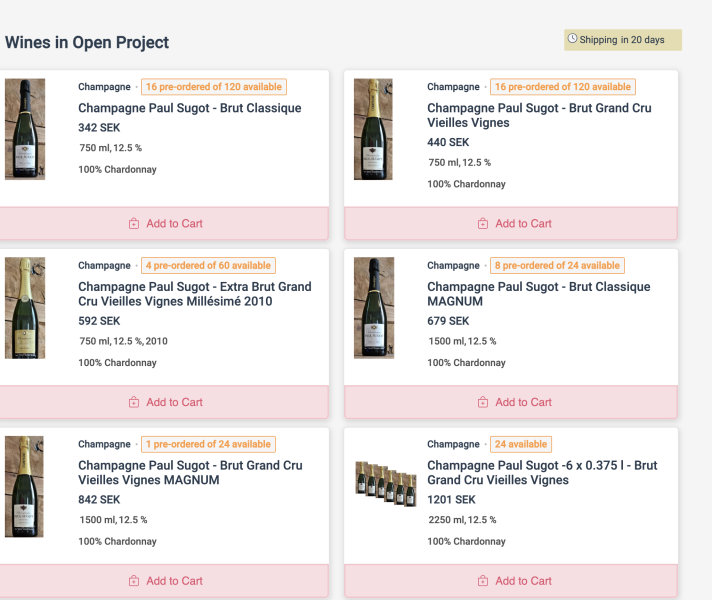Add Brut Classique 342 SEK to cart

point(164,223)
